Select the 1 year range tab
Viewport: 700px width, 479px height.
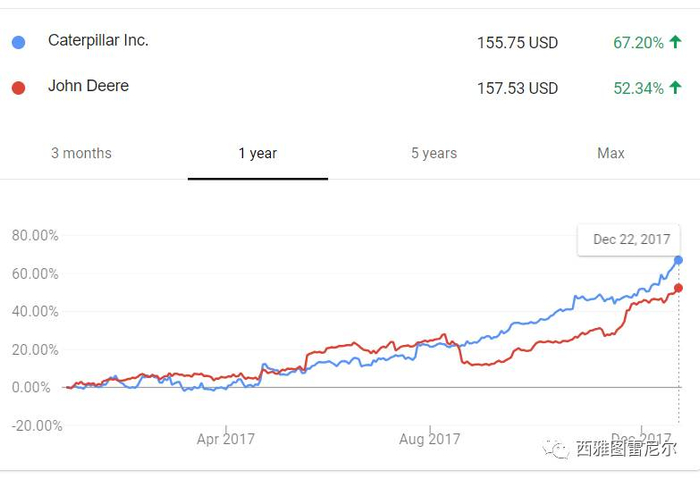257,153
